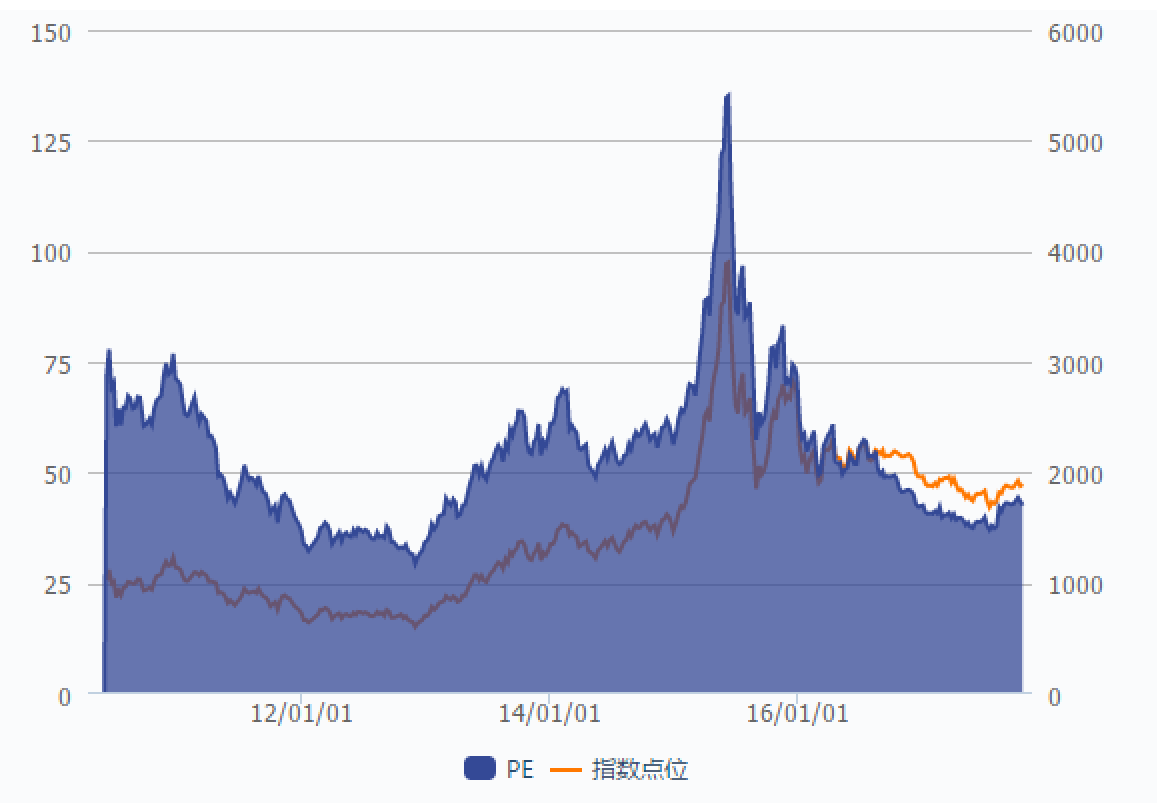Select the 16/01/01 x-axis date label

coord(798,714)
